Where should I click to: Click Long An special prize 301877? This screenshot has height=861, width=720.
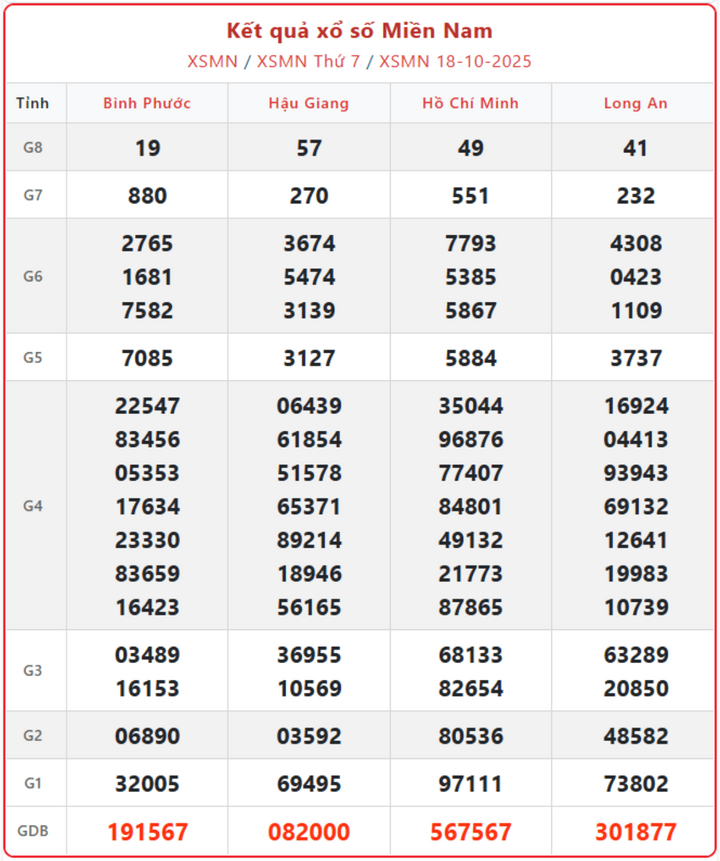click(x=635, y=831)
